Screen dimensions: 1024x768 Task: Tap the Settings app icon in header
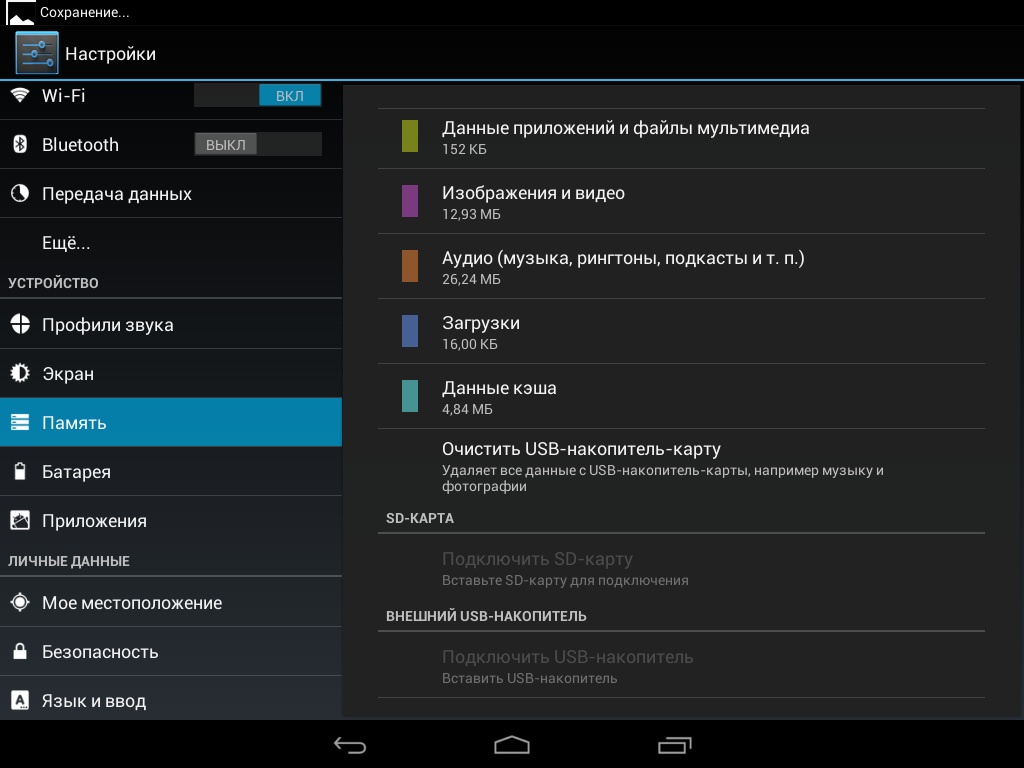(36, 53)
